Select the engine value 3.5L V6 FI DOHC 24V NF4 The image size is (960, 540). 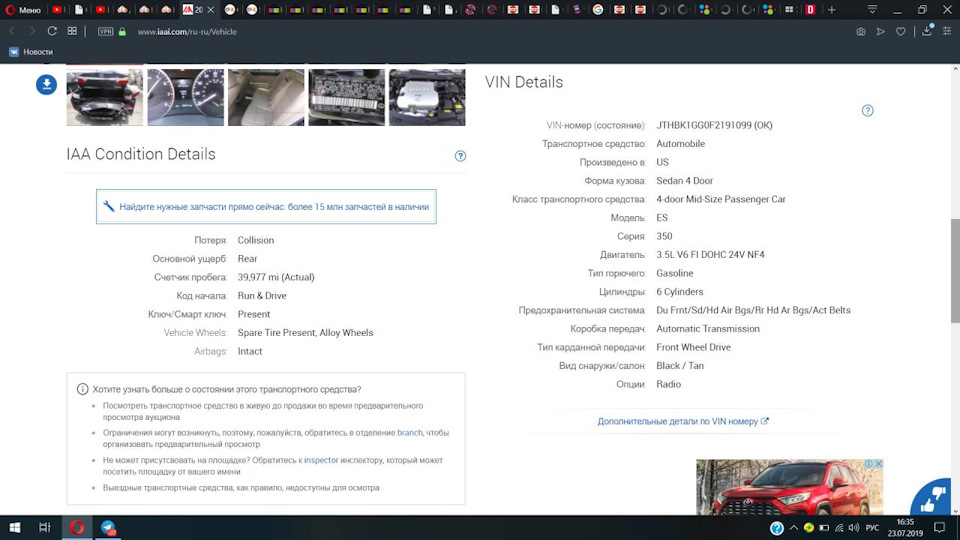coord(710,255)
